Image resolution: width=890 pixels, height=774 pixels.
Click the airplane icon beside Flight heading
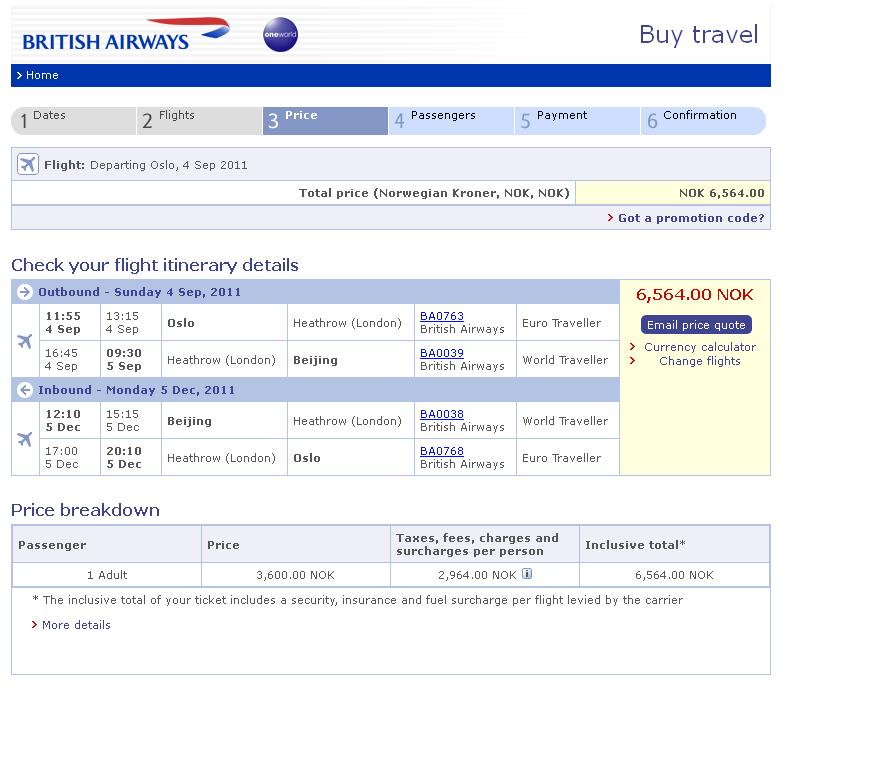click(27, 165)
